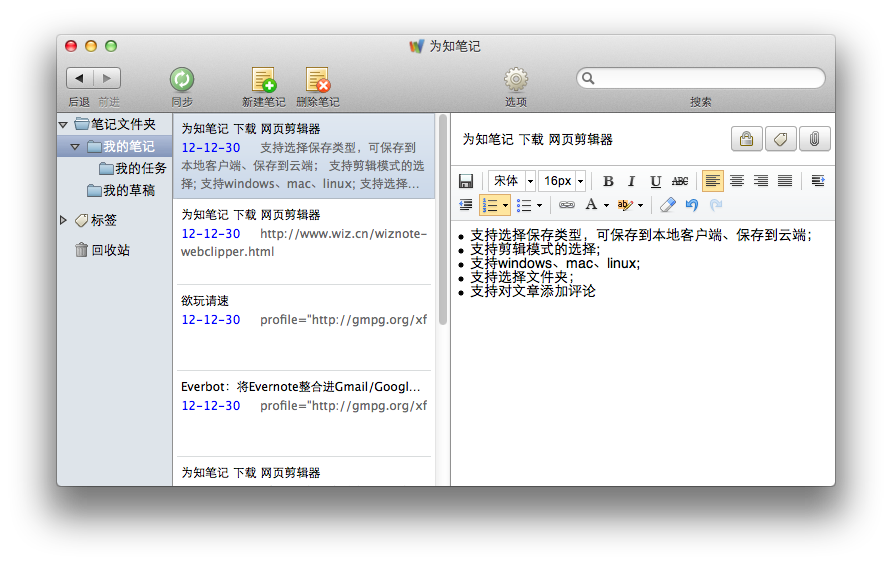Toggle strikethrough ABC formatting
892x565 pixels.
click(x=680, y=181)
